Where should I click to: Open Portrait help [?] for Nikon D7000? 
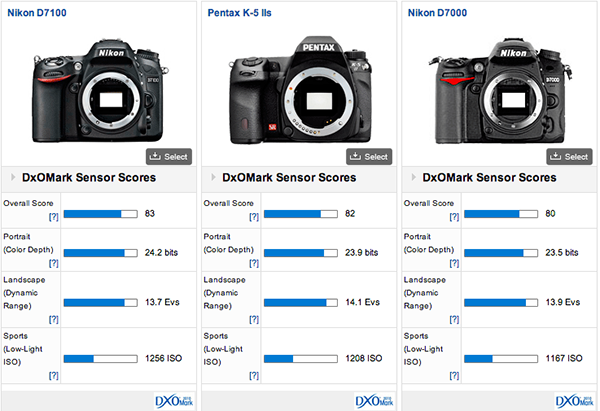coord(454,263)
